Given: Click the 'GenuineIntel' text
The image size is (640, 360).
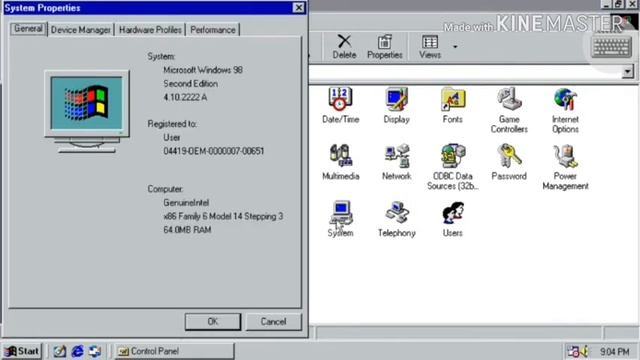Looking at the screenshot, I should (186, 202).
